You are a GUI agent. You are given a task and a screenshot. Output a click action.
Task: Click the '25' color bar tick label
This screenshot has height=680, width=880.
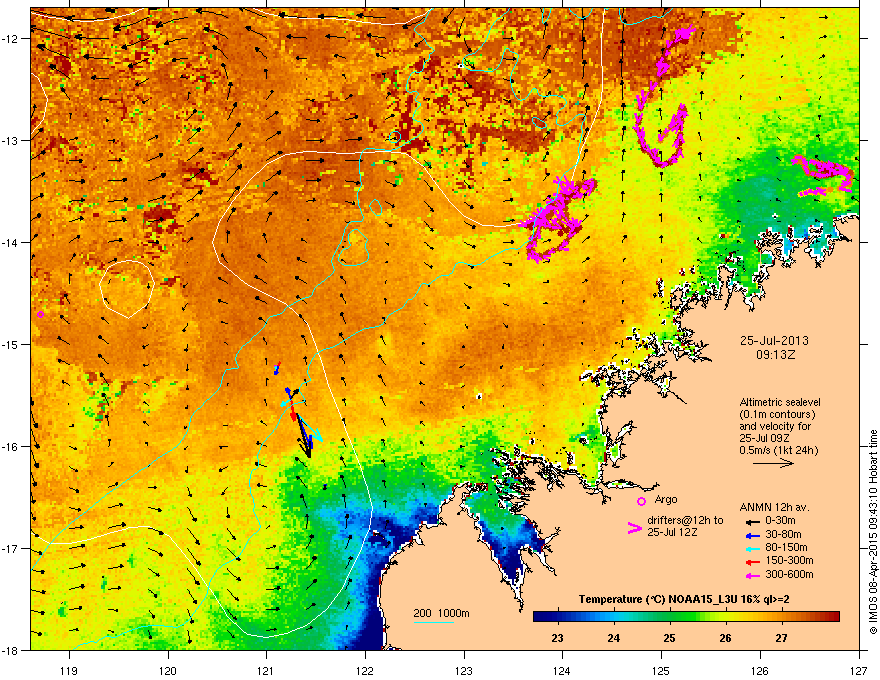(x=669, y=638)
